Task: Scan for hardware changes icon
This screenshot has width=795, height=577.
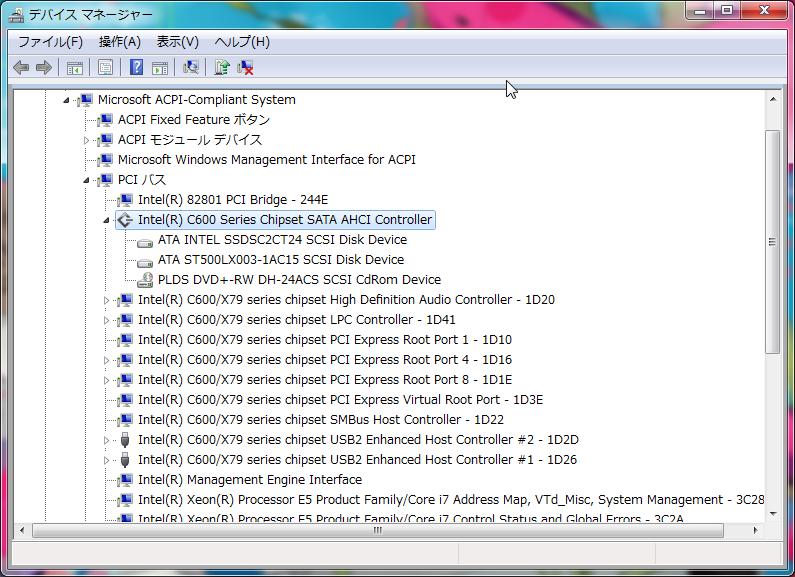Action: (191, 67)
